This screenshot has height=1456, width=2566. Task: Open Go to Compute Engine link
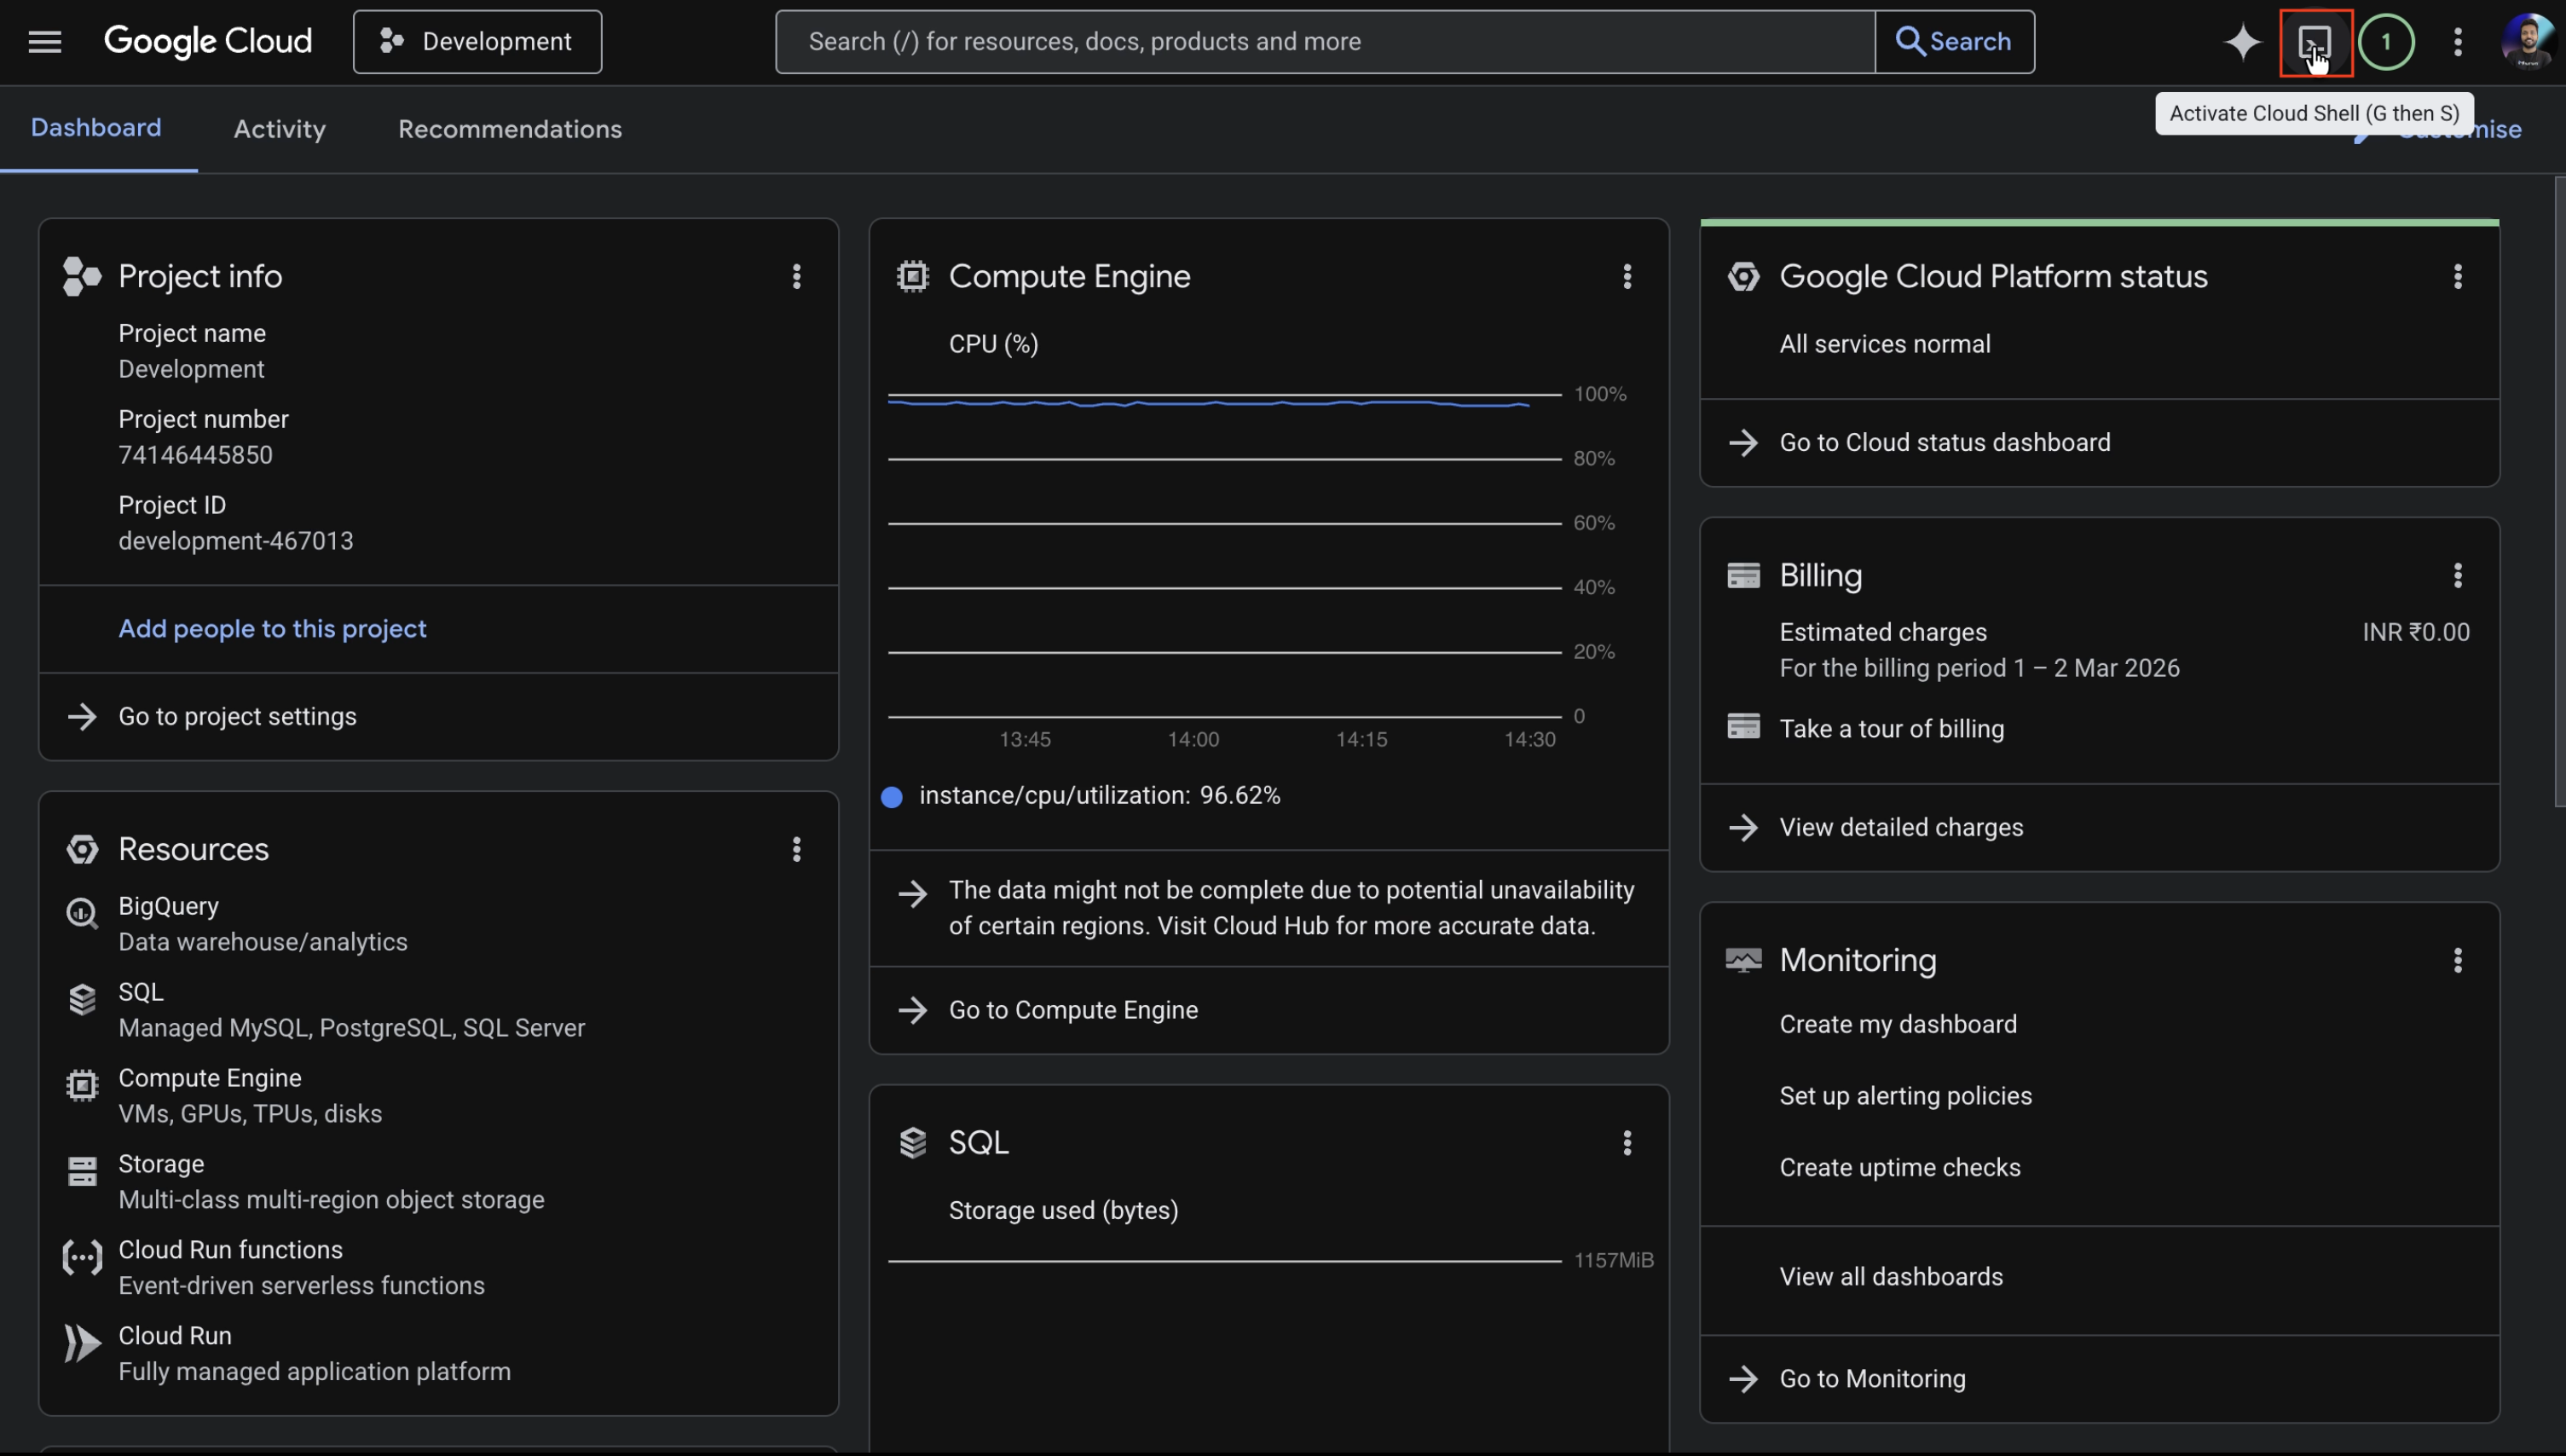click(x=1073, y=1010)
